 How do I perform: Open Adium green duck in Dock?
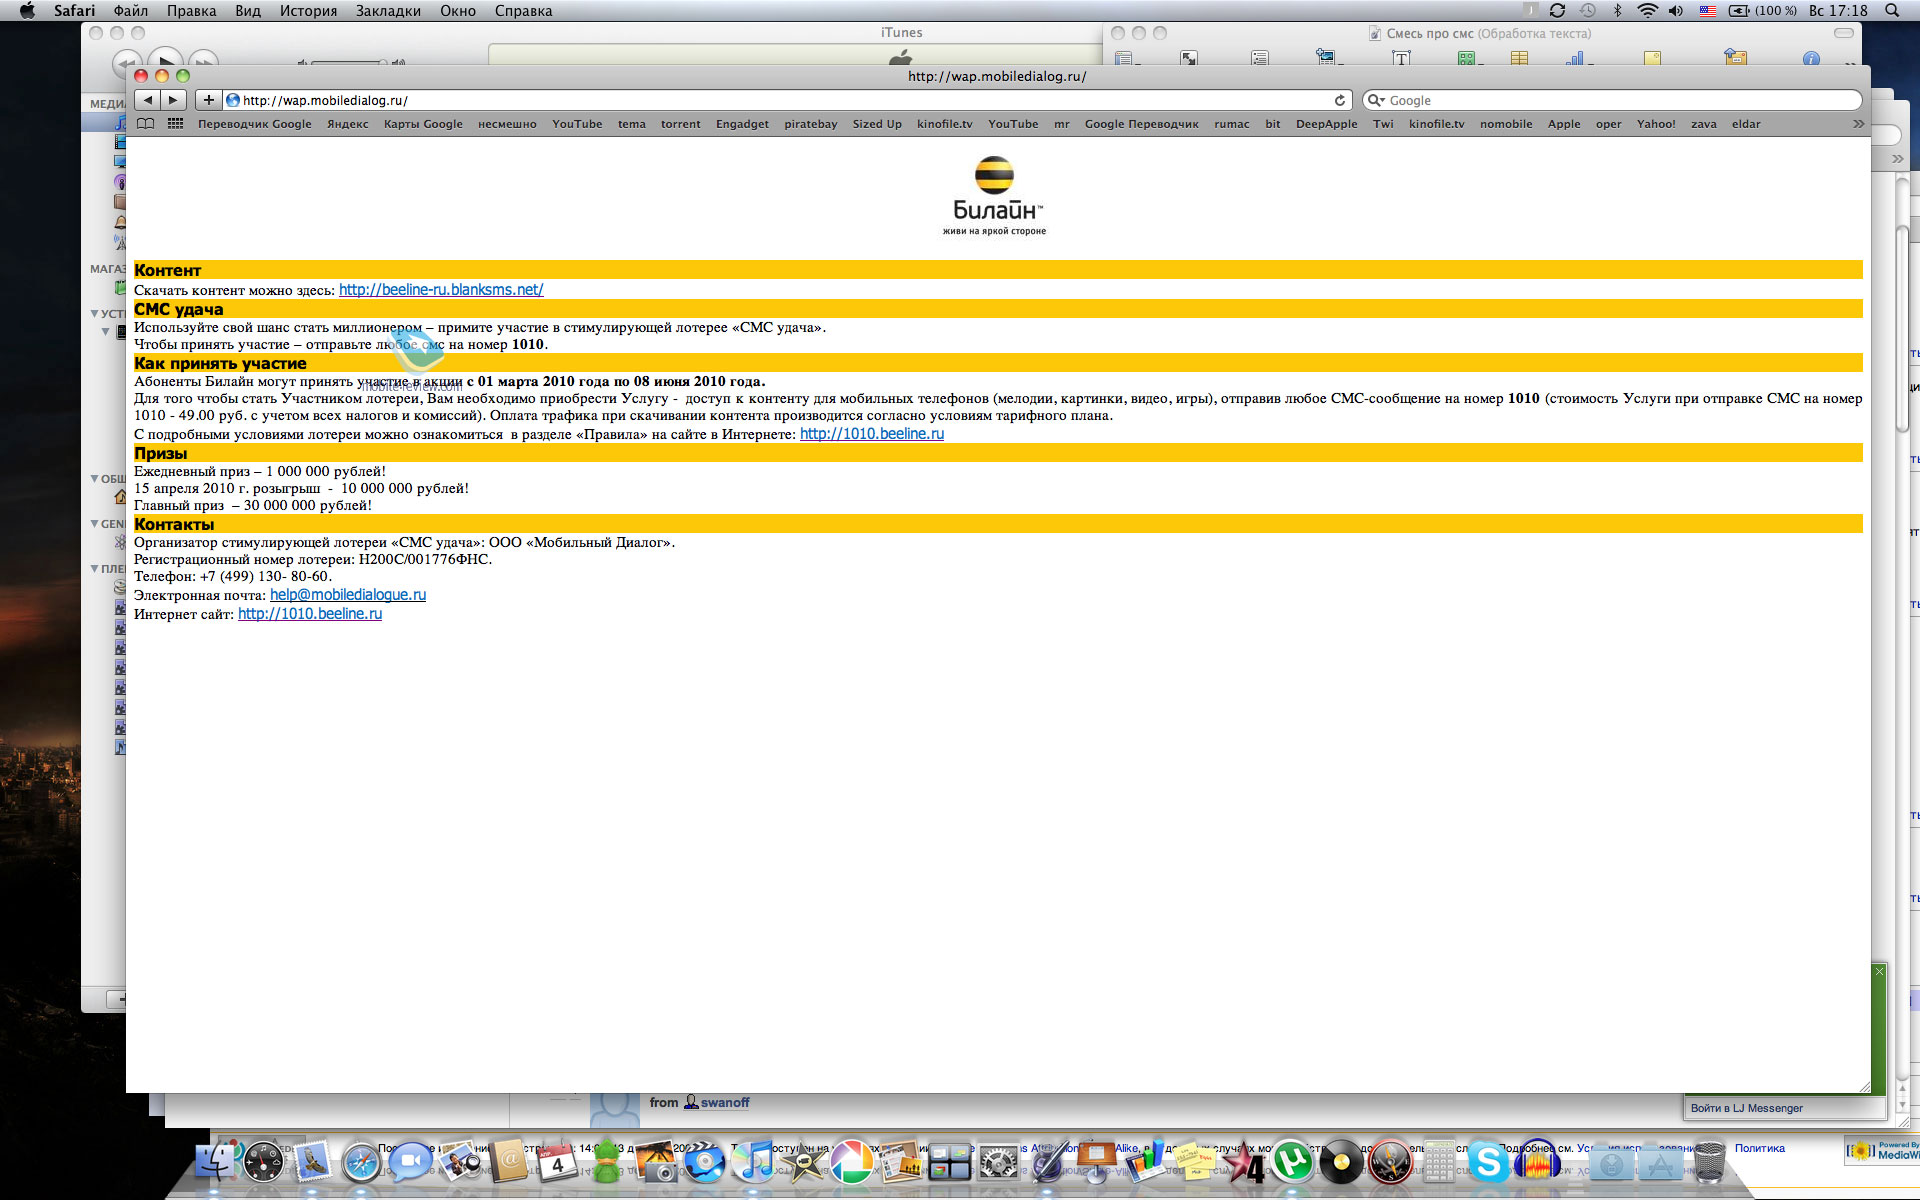[x=607, y=1162]
